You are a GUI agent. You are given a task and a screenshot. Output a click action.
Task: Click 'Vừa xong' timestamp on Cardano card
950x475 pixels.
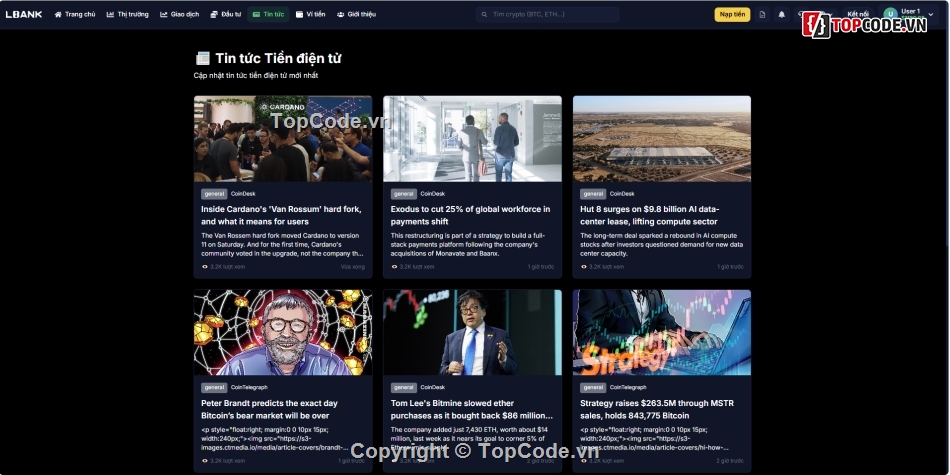click(353, 267)
